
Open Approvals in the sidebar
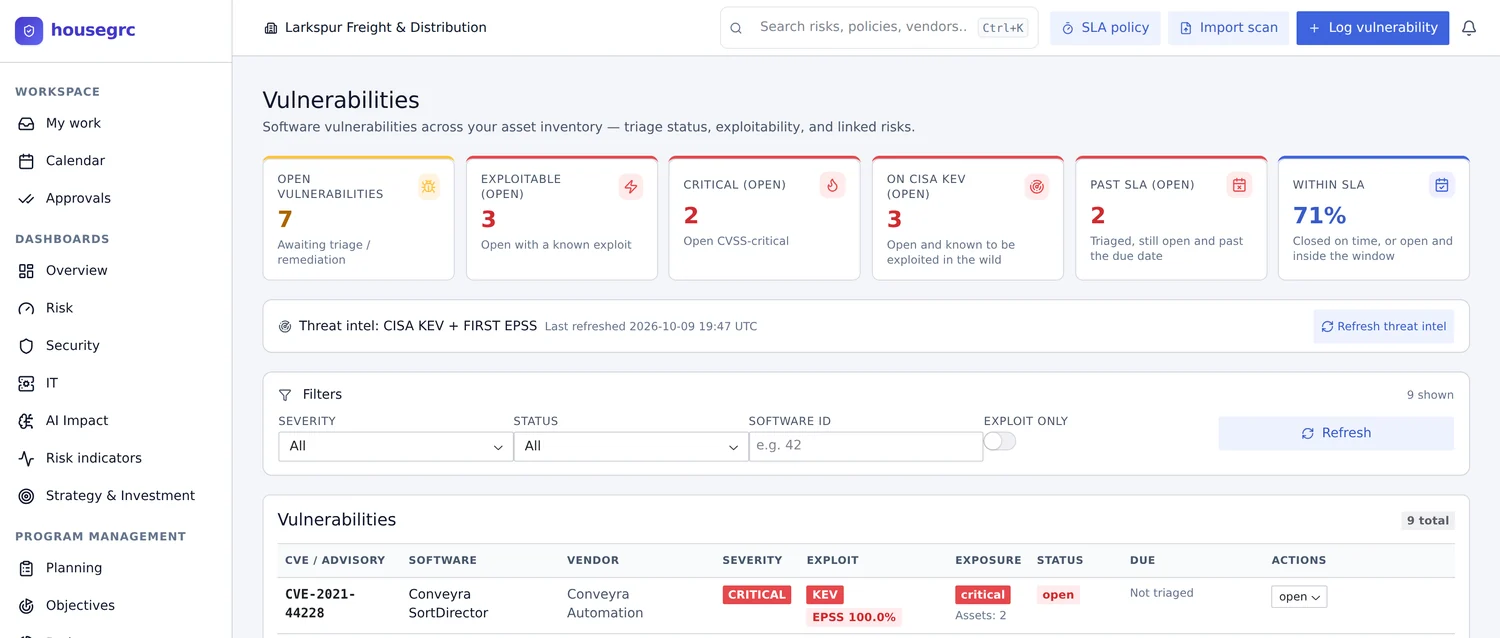[78, 198]
